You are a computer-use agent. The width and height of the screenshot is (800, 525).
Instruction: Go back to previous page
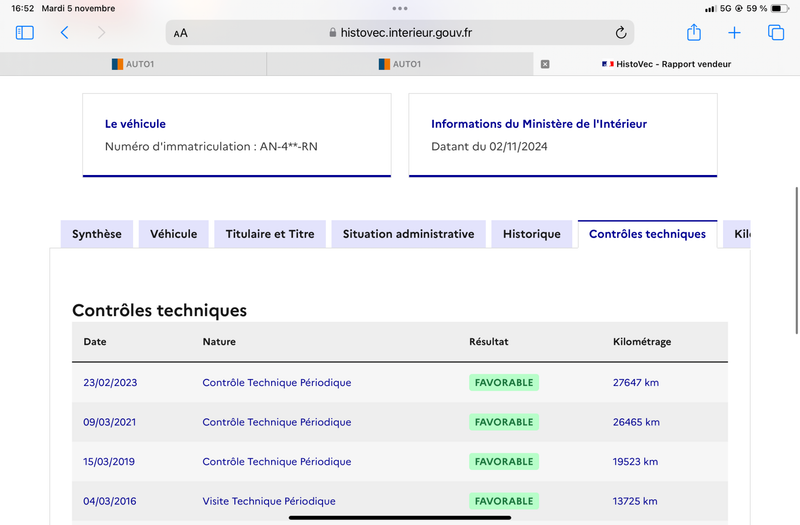pos(64,33)
